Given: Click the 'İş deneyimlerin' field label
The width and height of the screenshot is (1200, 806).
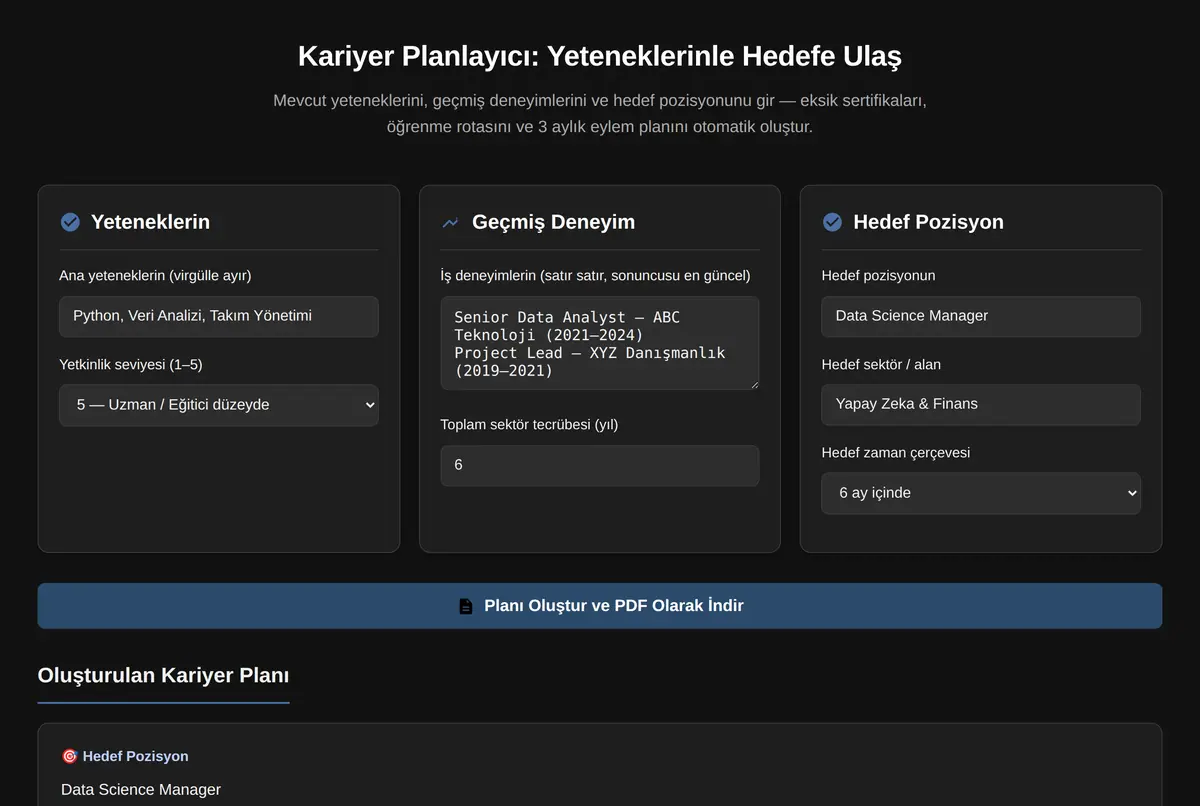Looking at the screenshot, I should (595, 275).
